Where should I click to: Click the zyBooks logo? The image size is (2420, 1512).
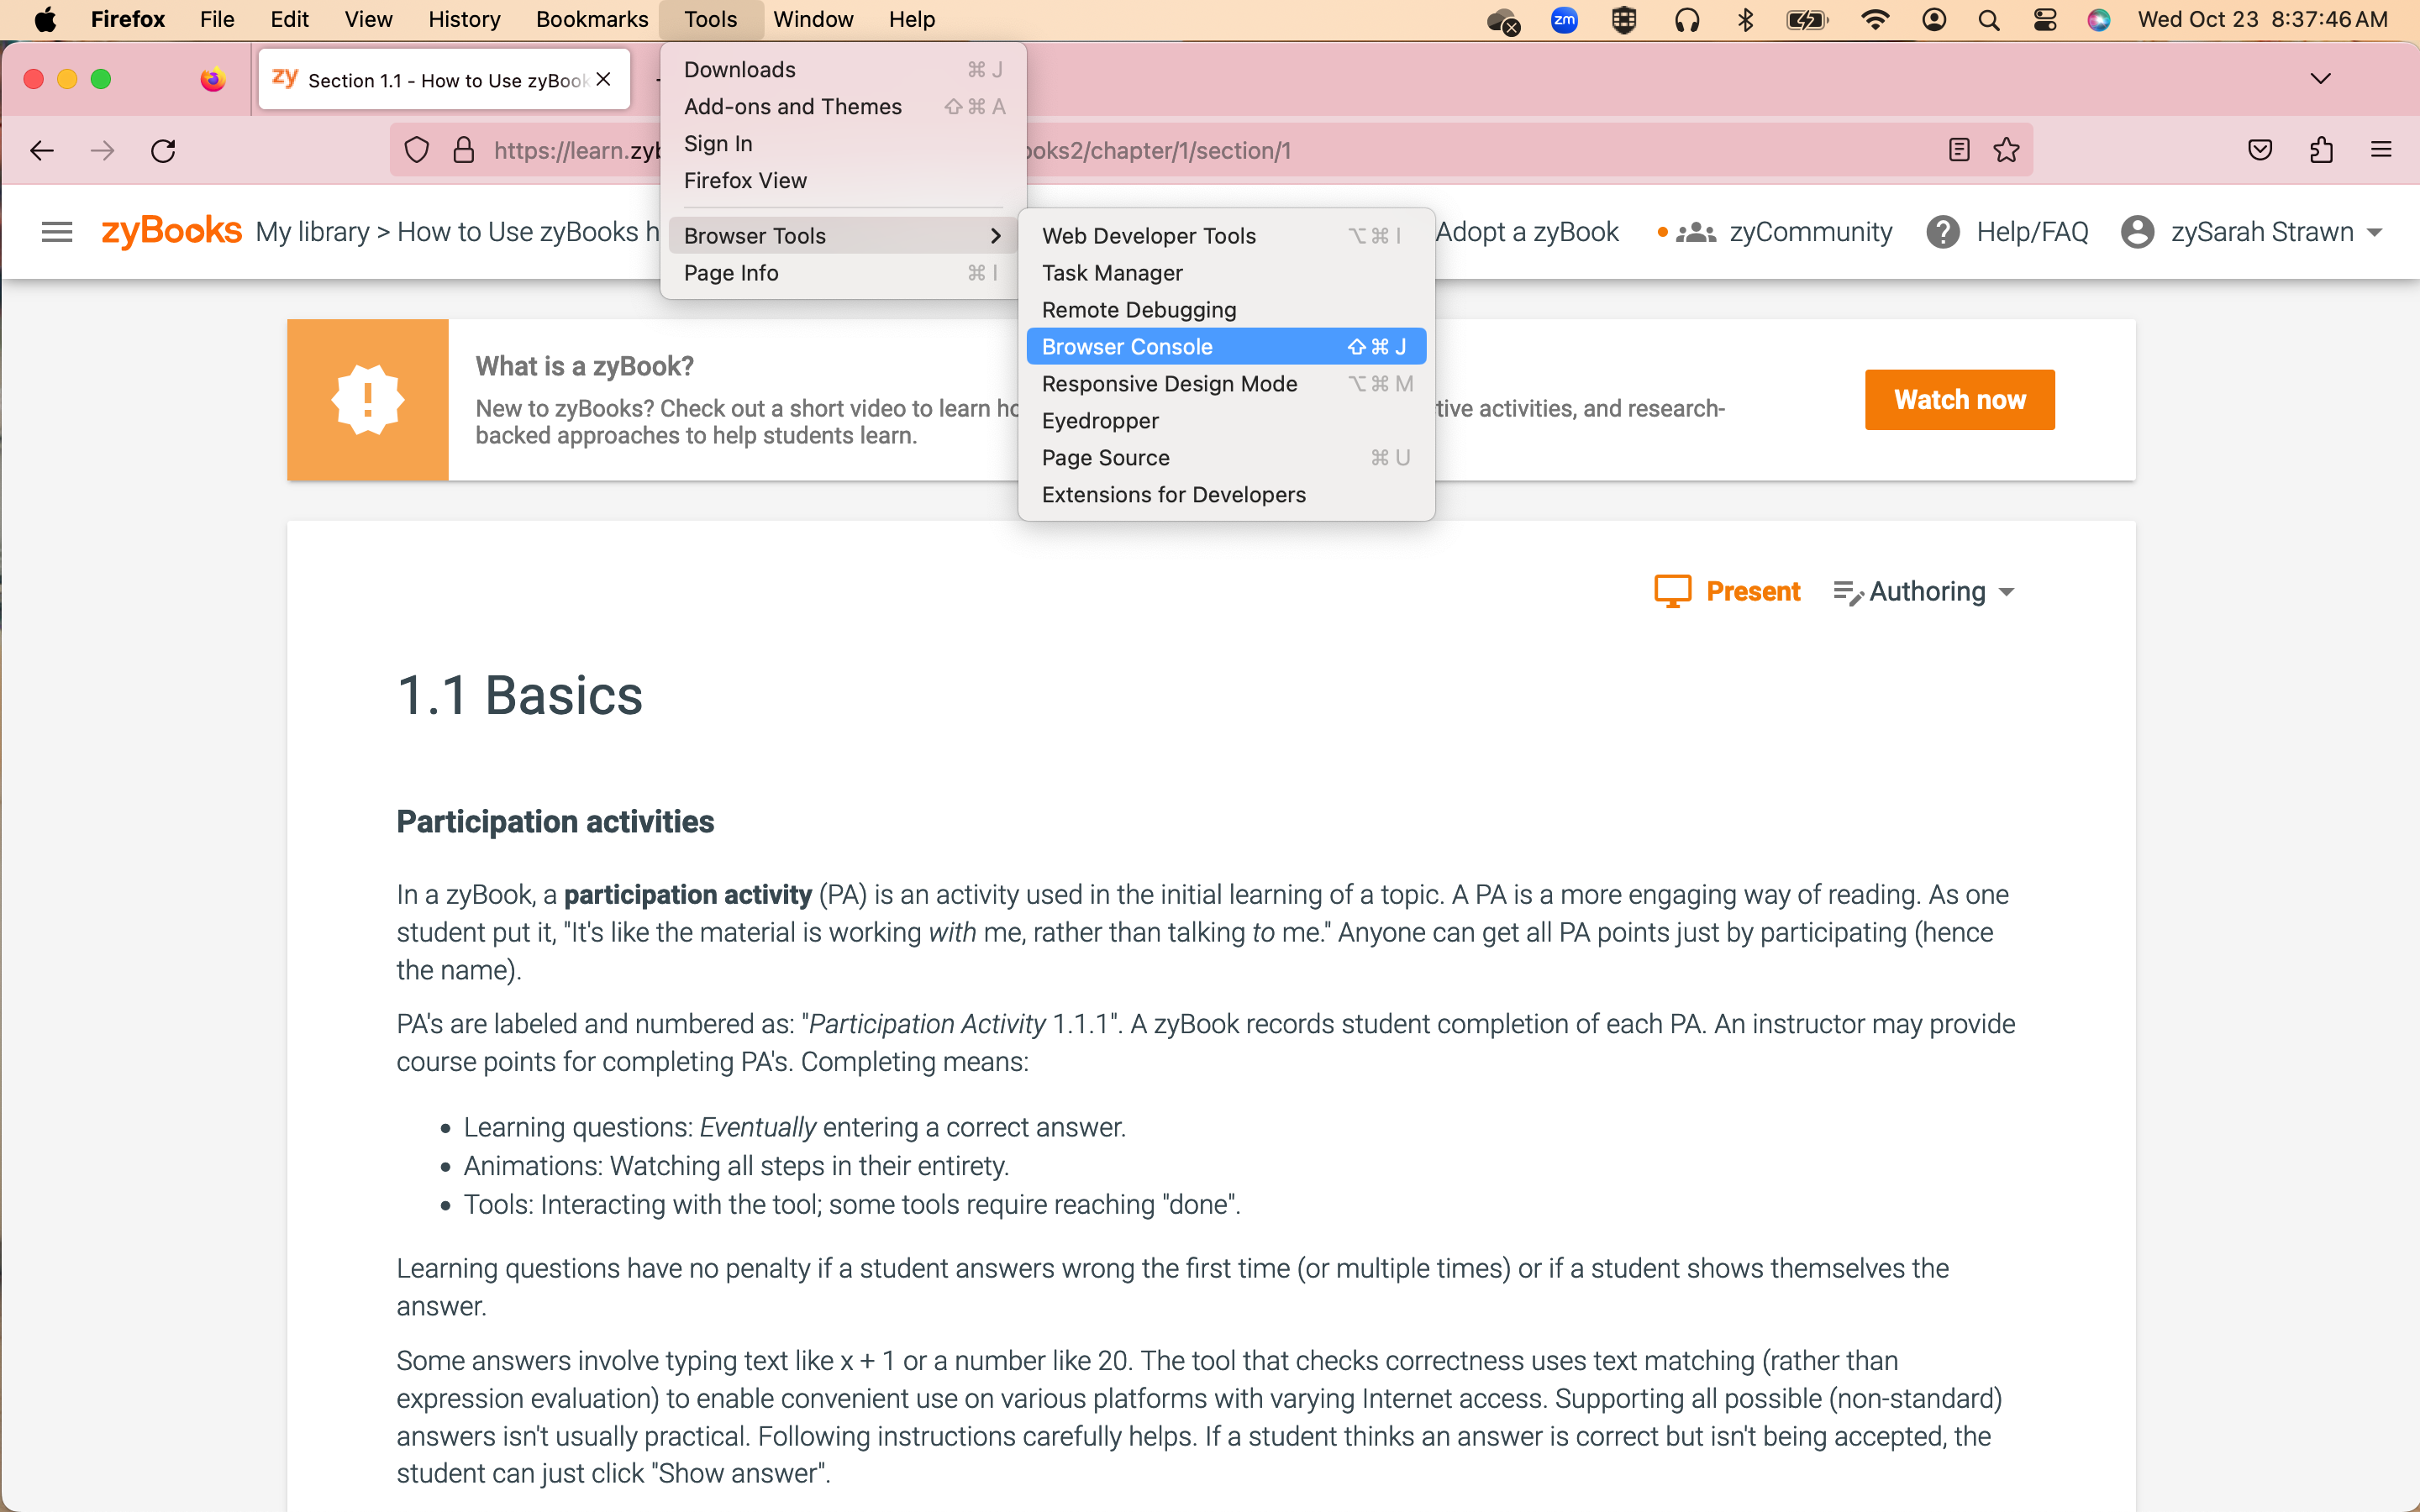(x=171, y=231)
